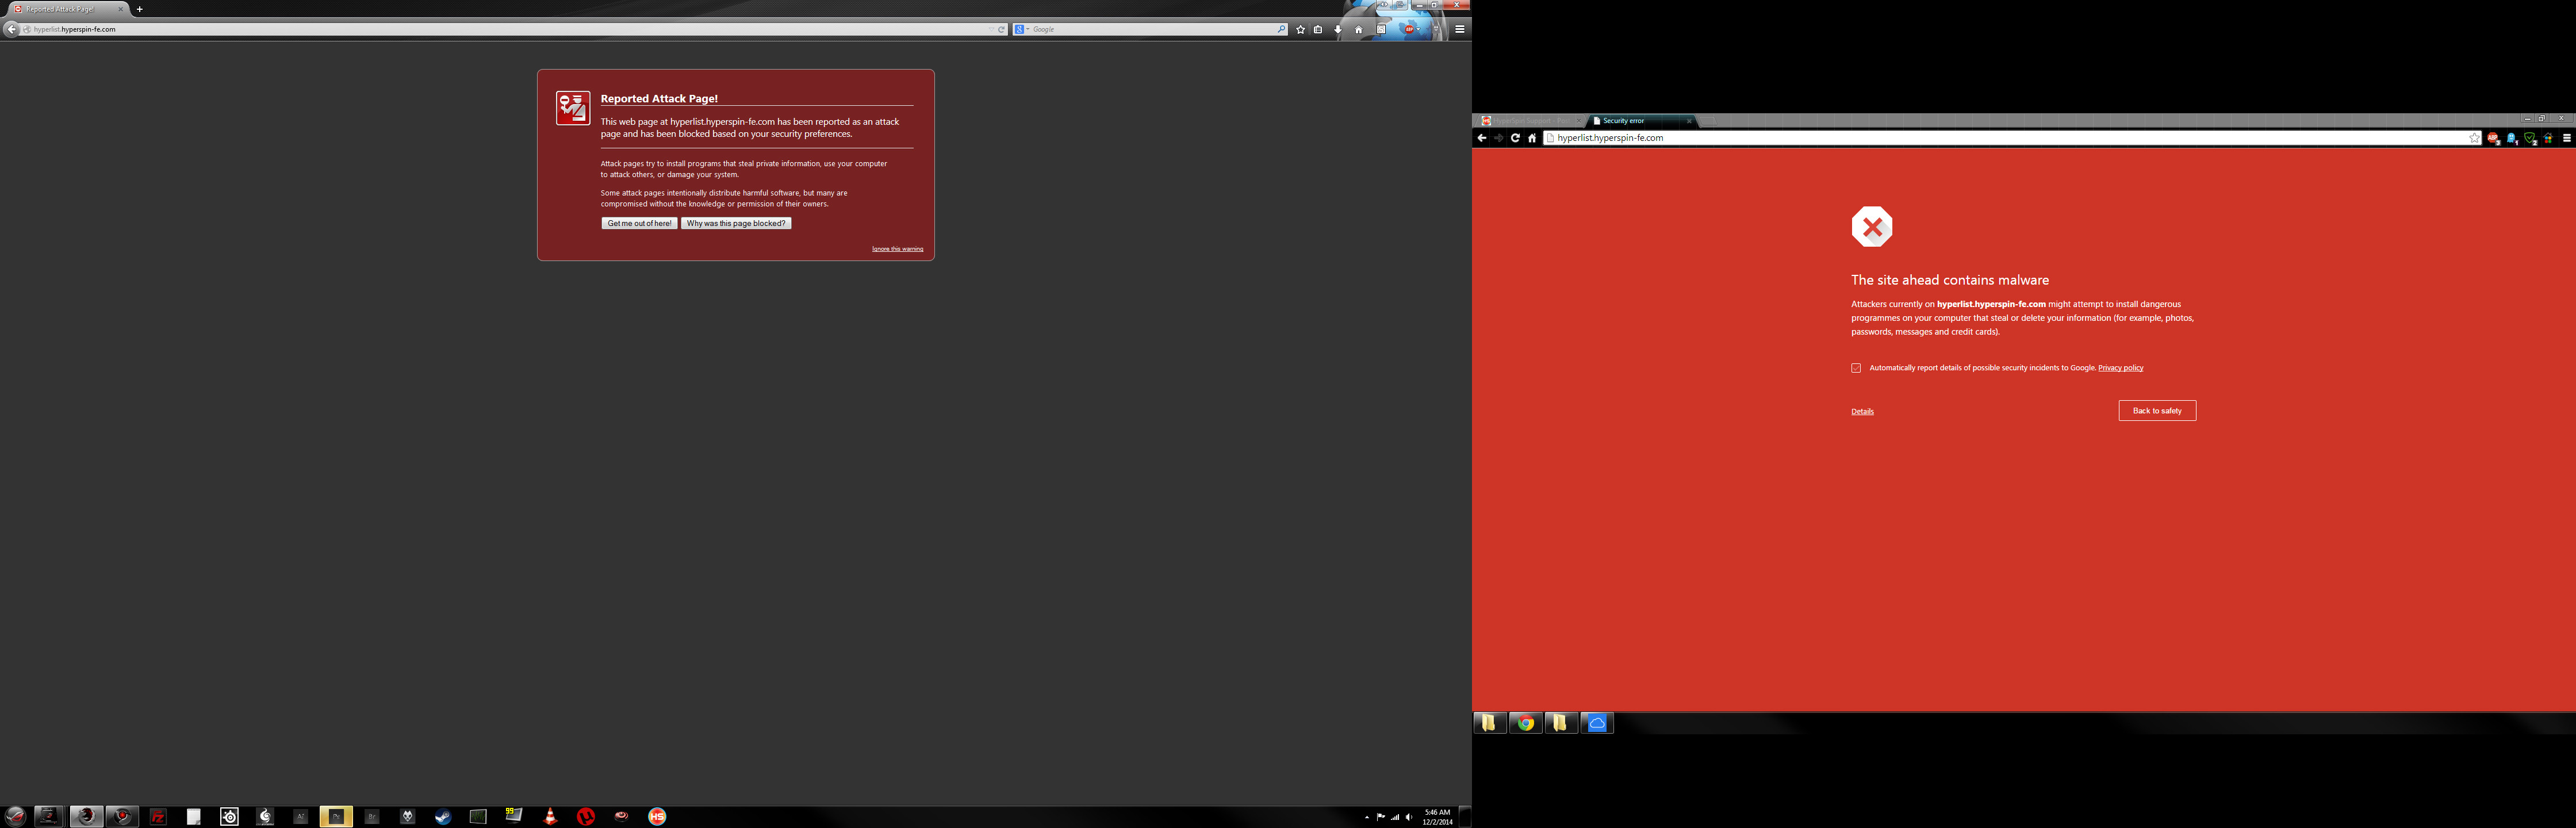2576x828 pixels.
Task: Open Photoshop from taskbar
Action: [336, 817]
